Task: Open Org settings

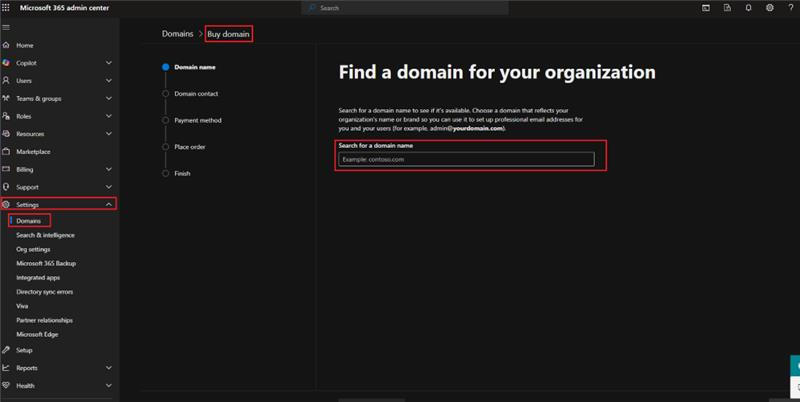Action: [x=33, y=249]
